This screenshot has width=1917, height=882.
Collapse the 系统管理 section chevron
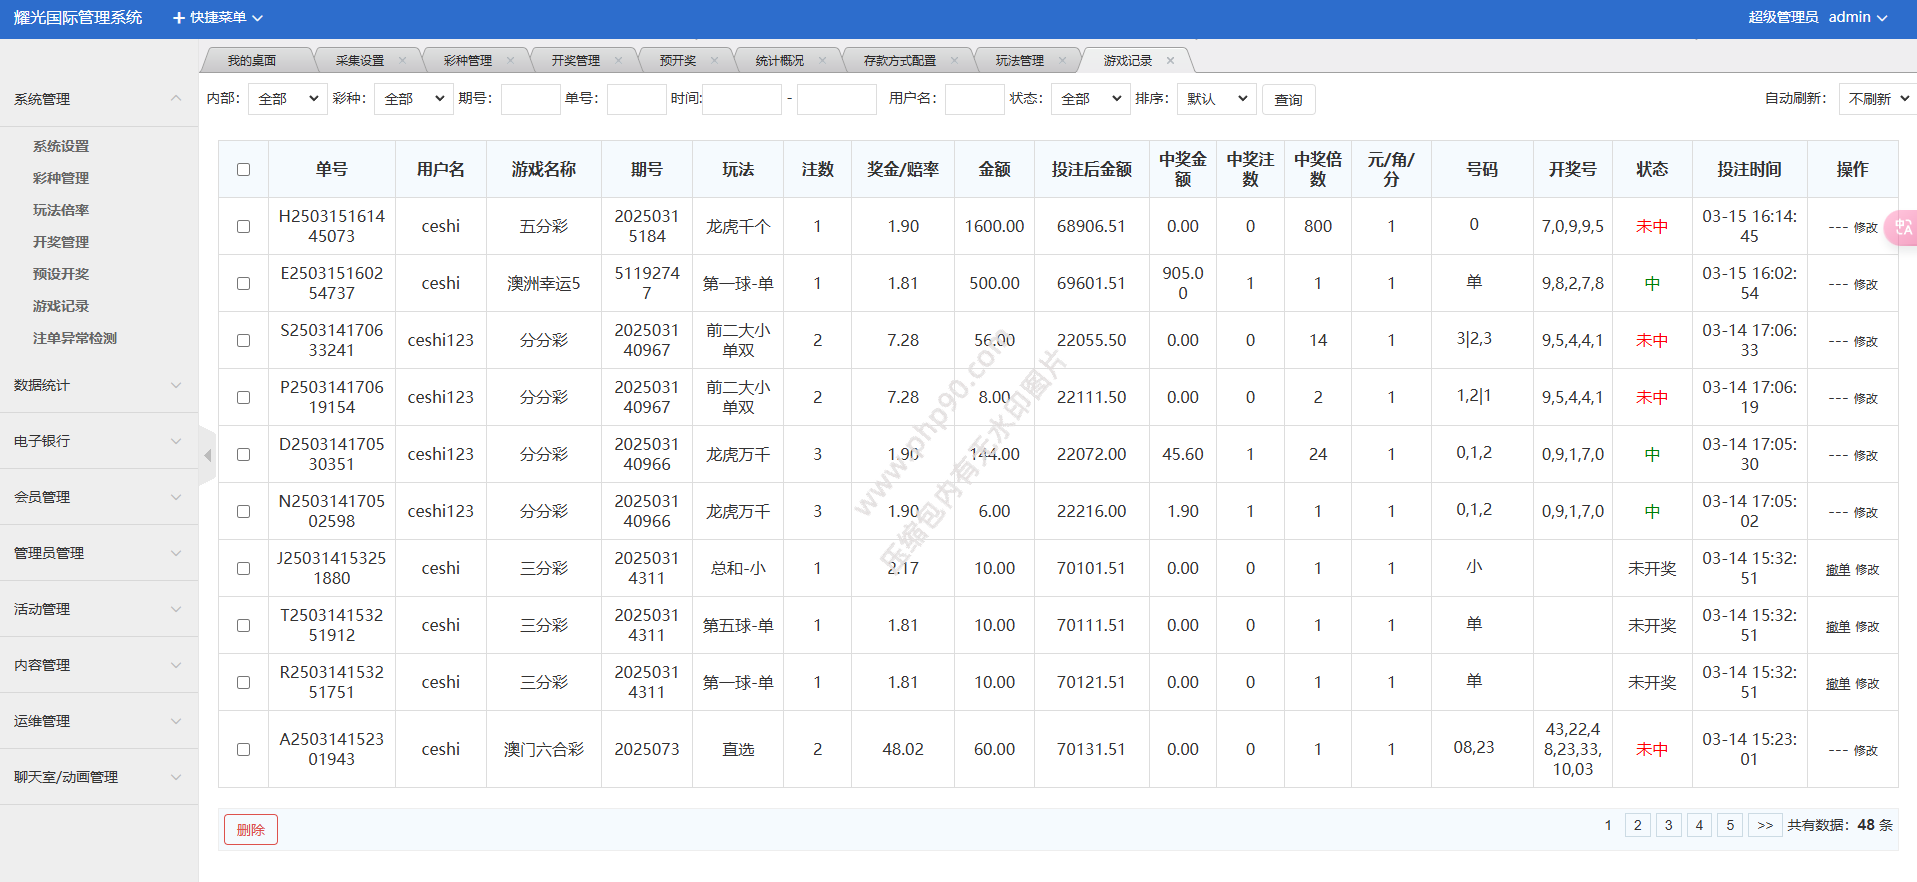pos(176,98)
